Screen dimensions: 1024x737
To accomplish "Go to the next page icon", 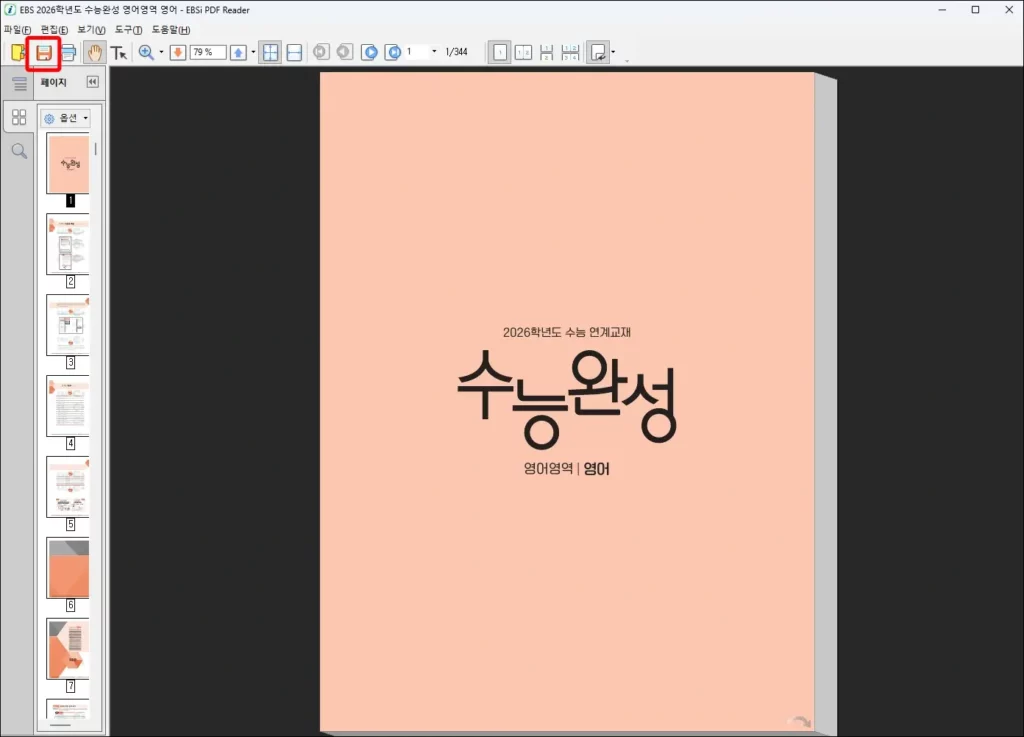I will click(369, 52).
